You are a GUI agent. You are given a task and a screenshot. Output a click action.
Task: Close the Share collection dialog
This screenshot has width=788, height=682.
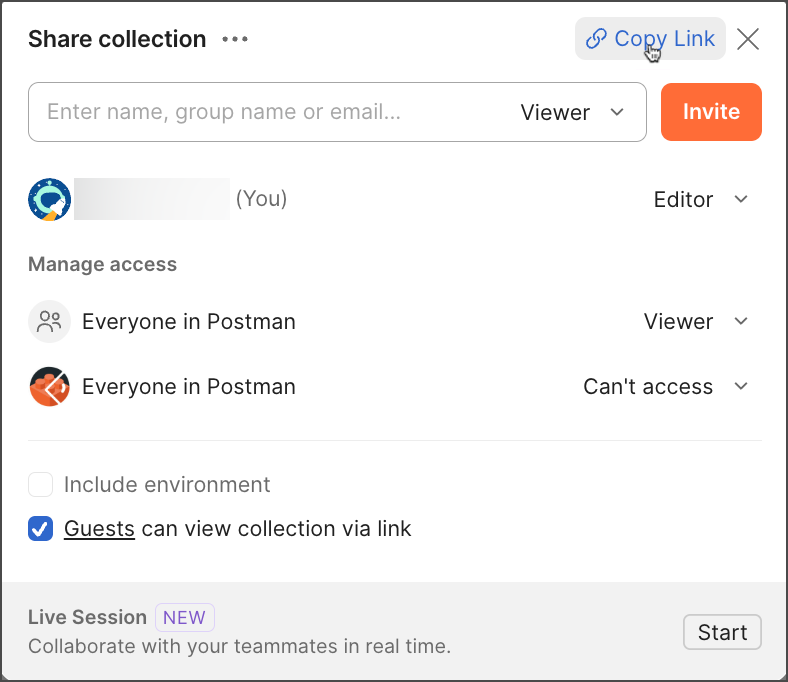coord(748,39)
